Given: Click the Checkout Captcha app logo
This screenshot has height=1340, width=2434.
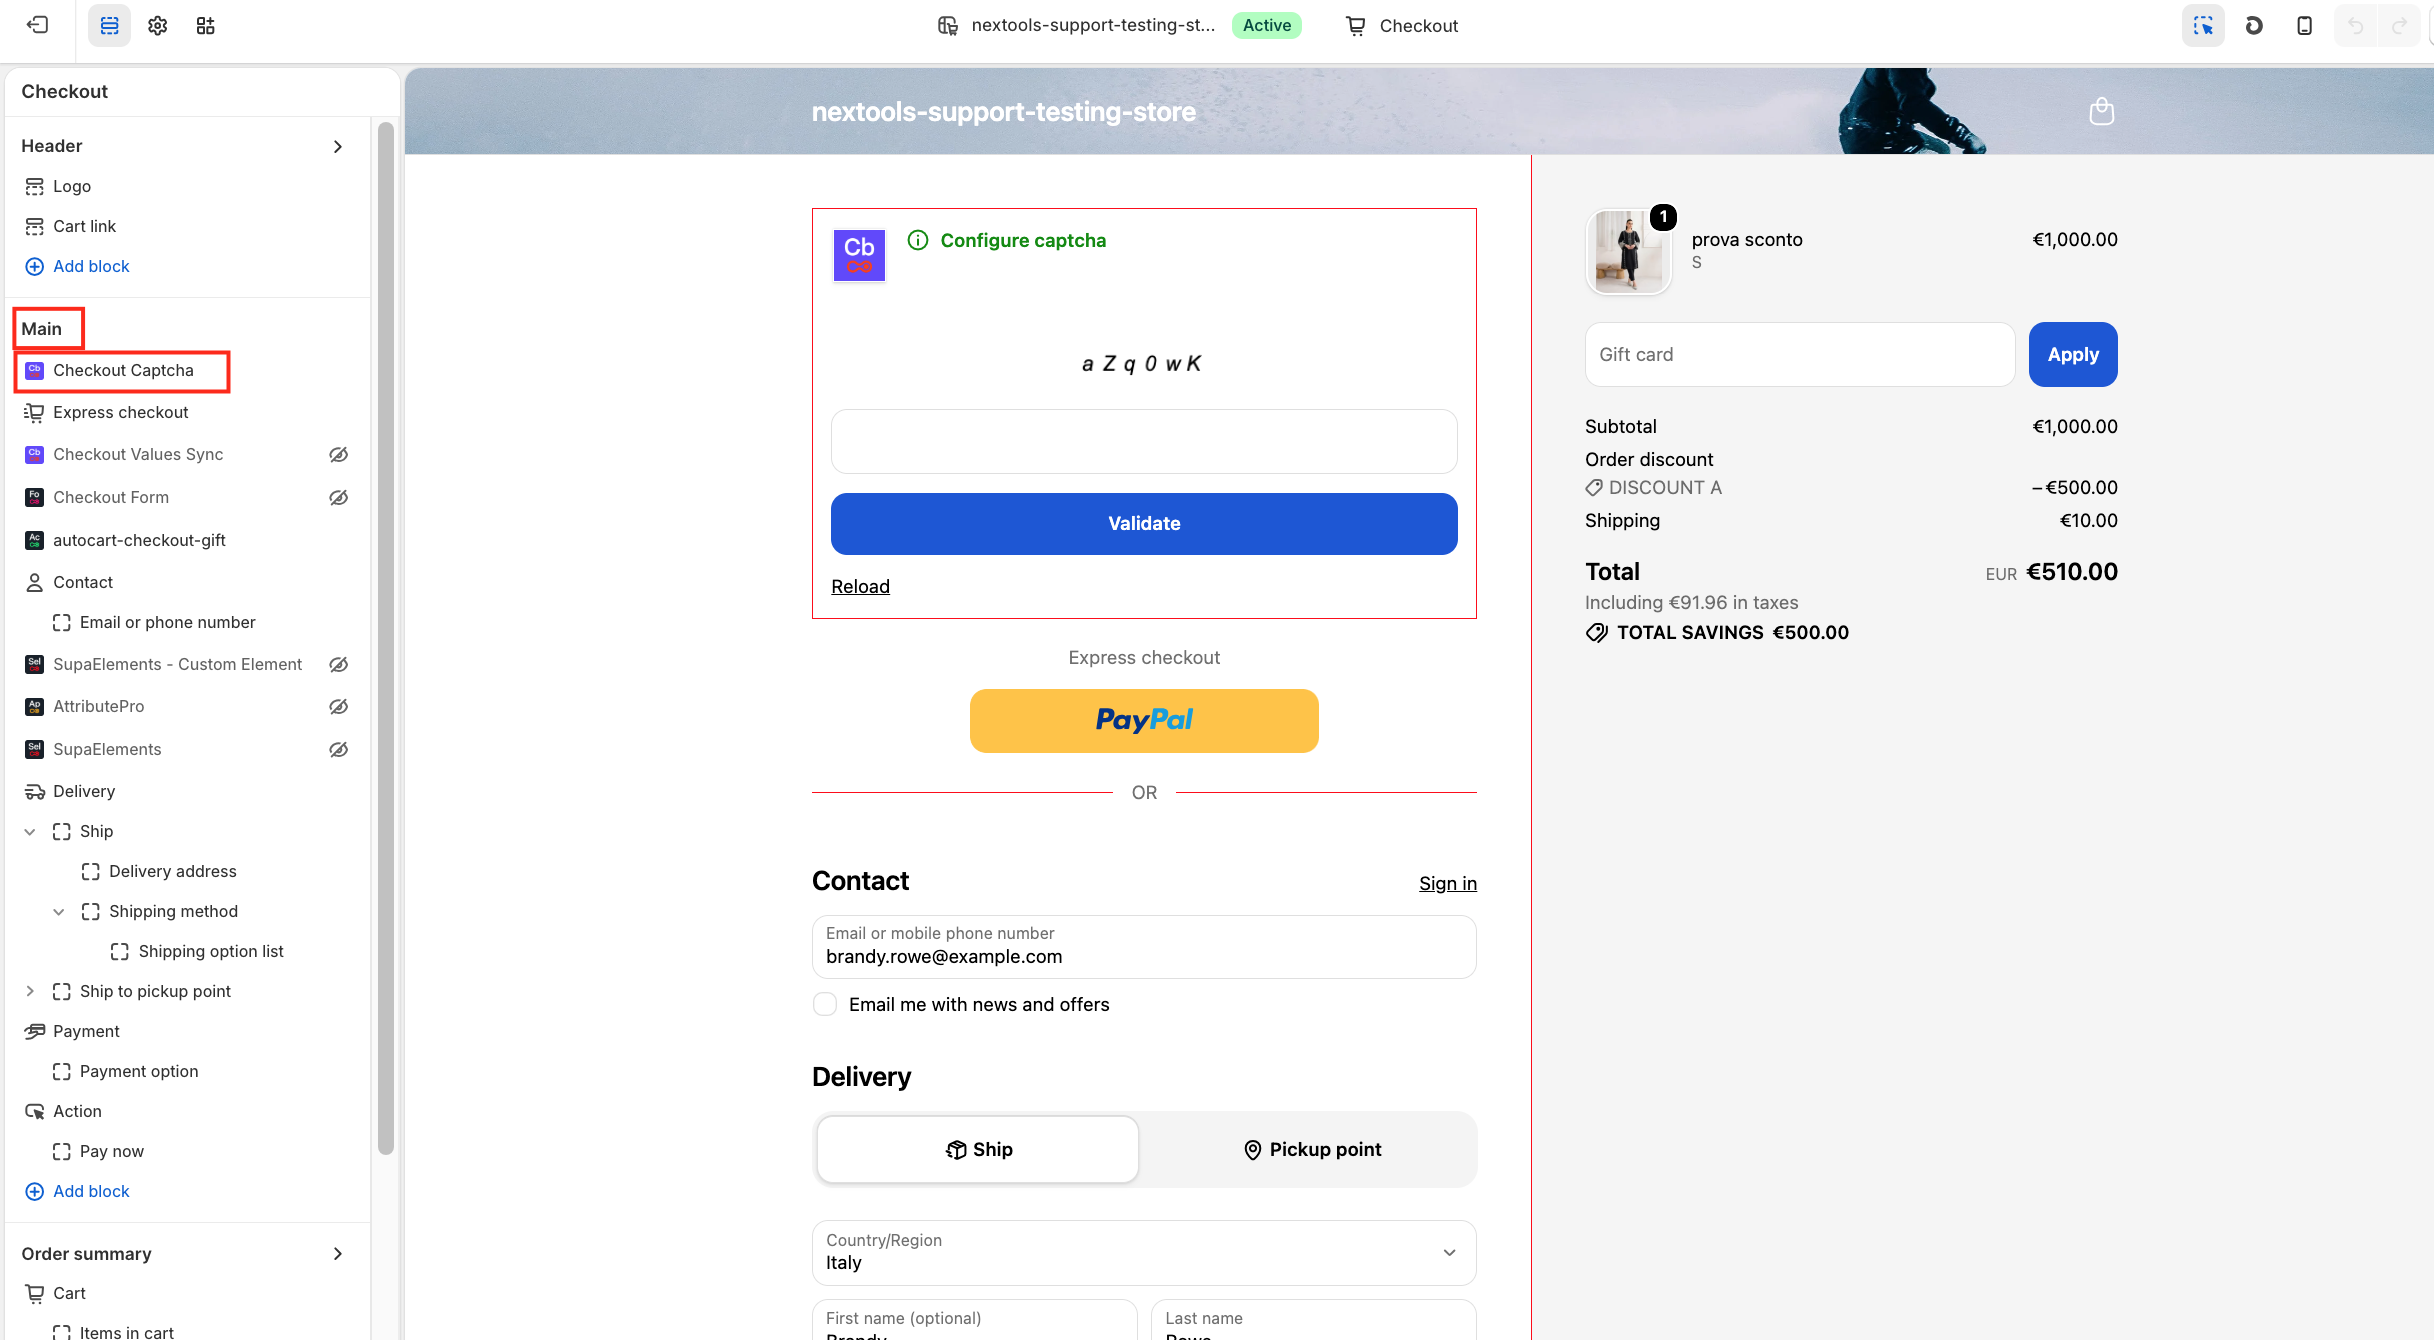Looking at the screenshot, I should tap(859, 255).
